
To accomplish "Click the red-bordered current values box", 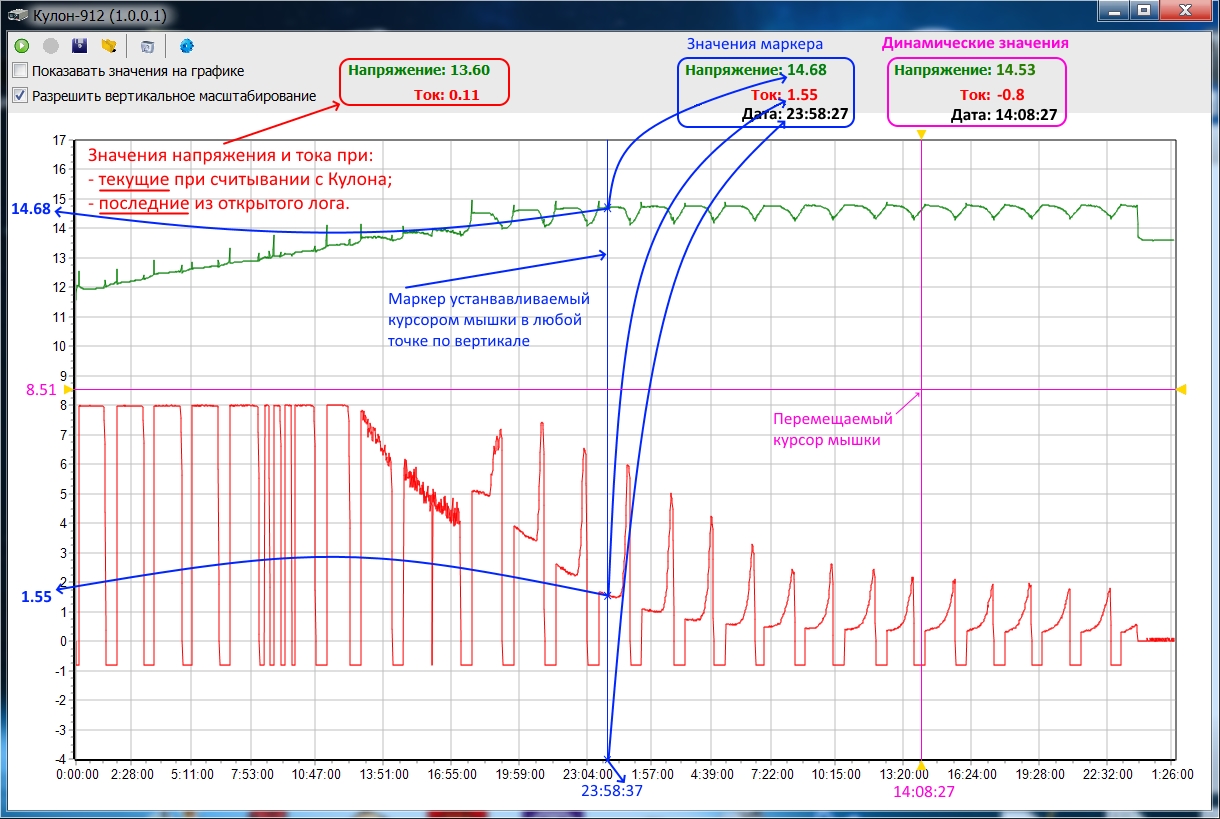I will coord(424,82).
